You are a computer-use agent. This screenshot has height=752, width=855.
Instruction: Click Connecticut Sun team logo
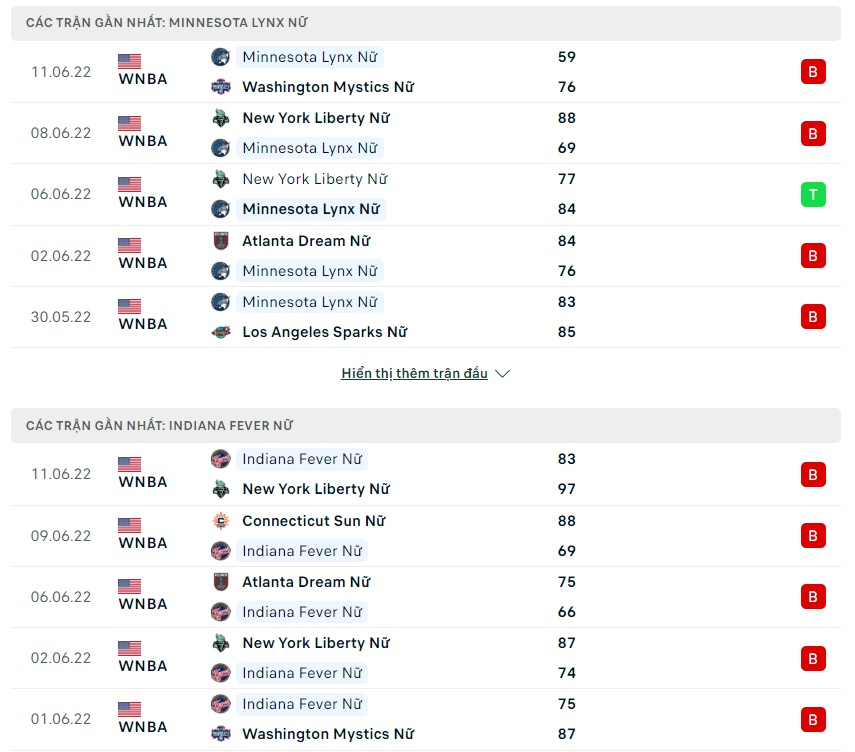pos(221,521)
